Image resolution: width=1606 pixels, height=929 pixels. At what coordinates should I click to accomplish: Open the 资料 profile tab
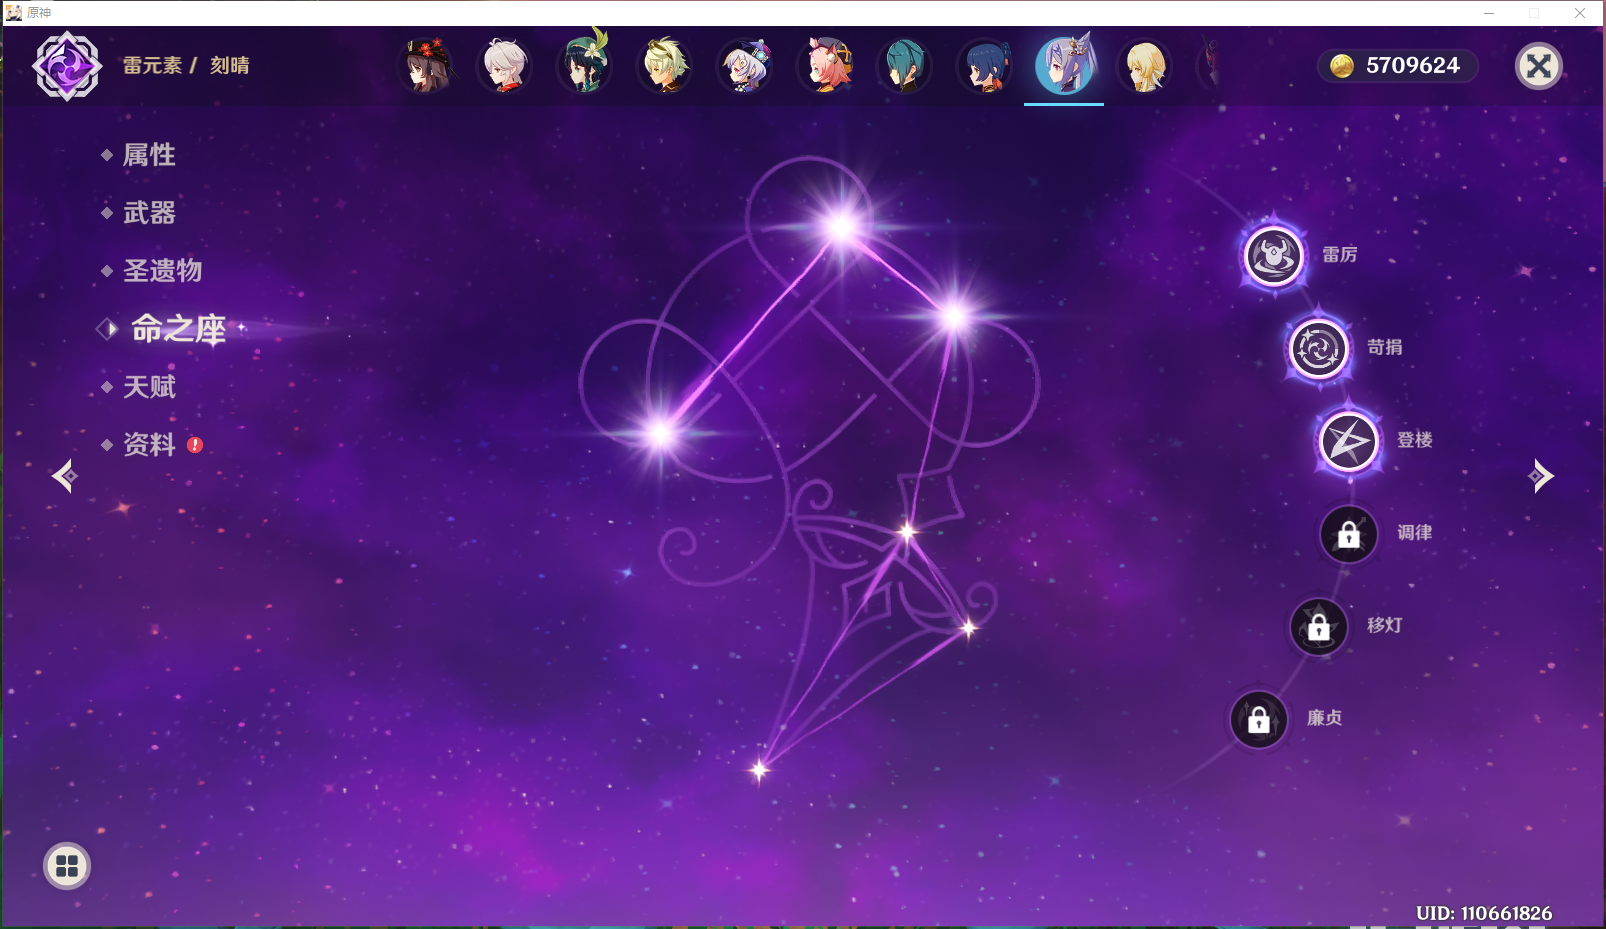point(149,445)
